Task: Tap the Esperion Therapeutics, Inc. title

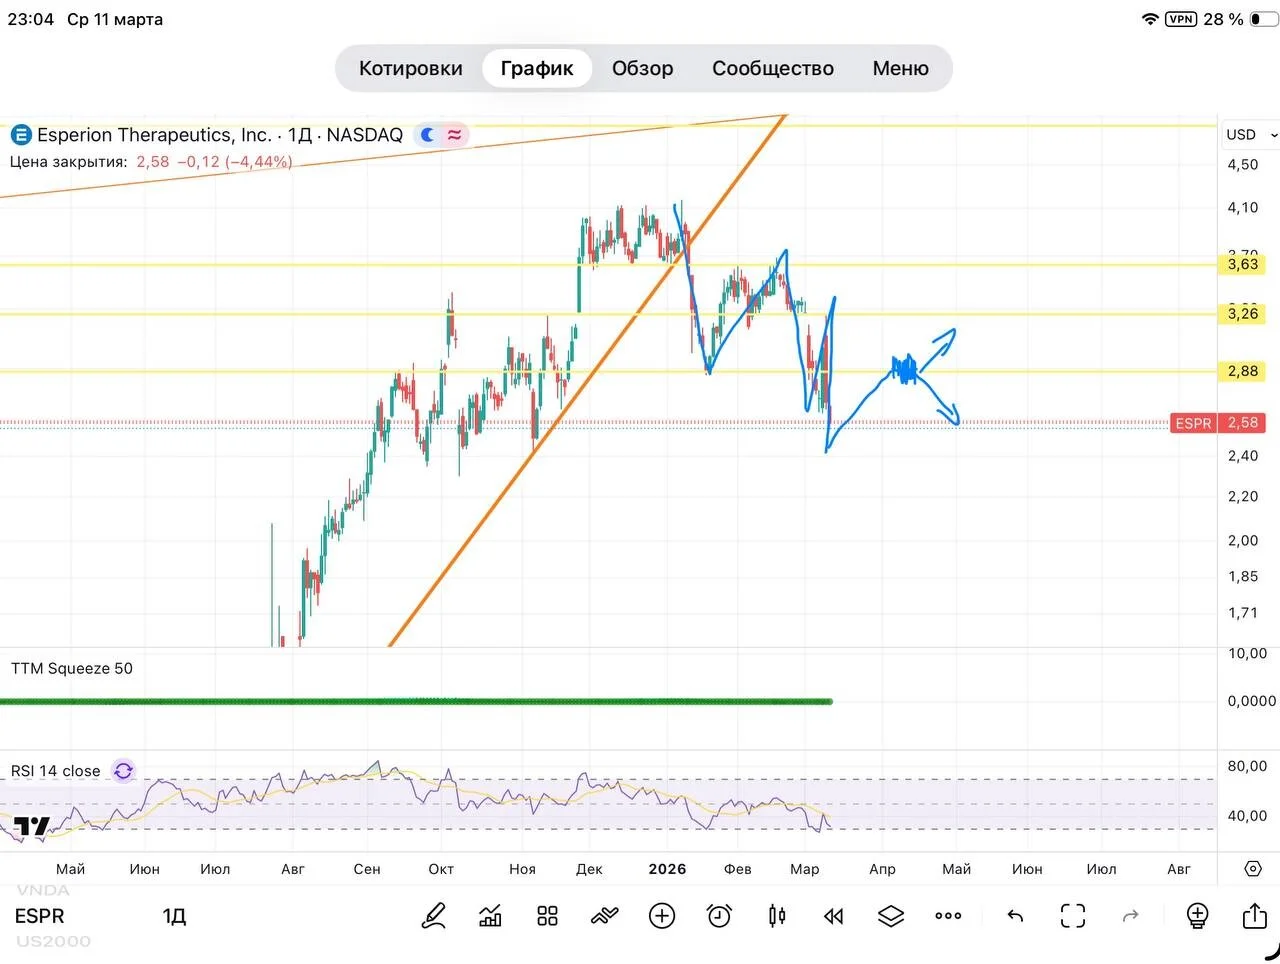Action: click(154, 135)
